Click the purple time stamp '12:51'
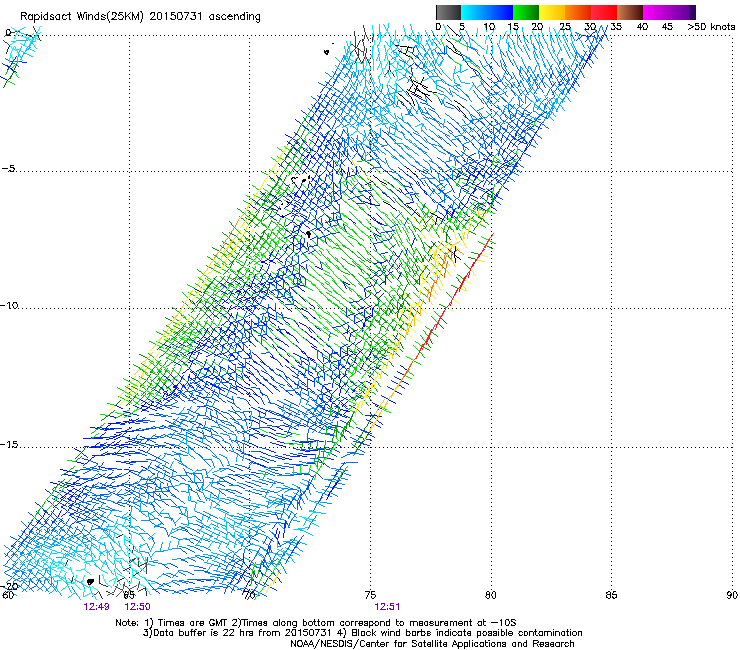The height and width of the screenshot is (650, 740). [387, 607]
